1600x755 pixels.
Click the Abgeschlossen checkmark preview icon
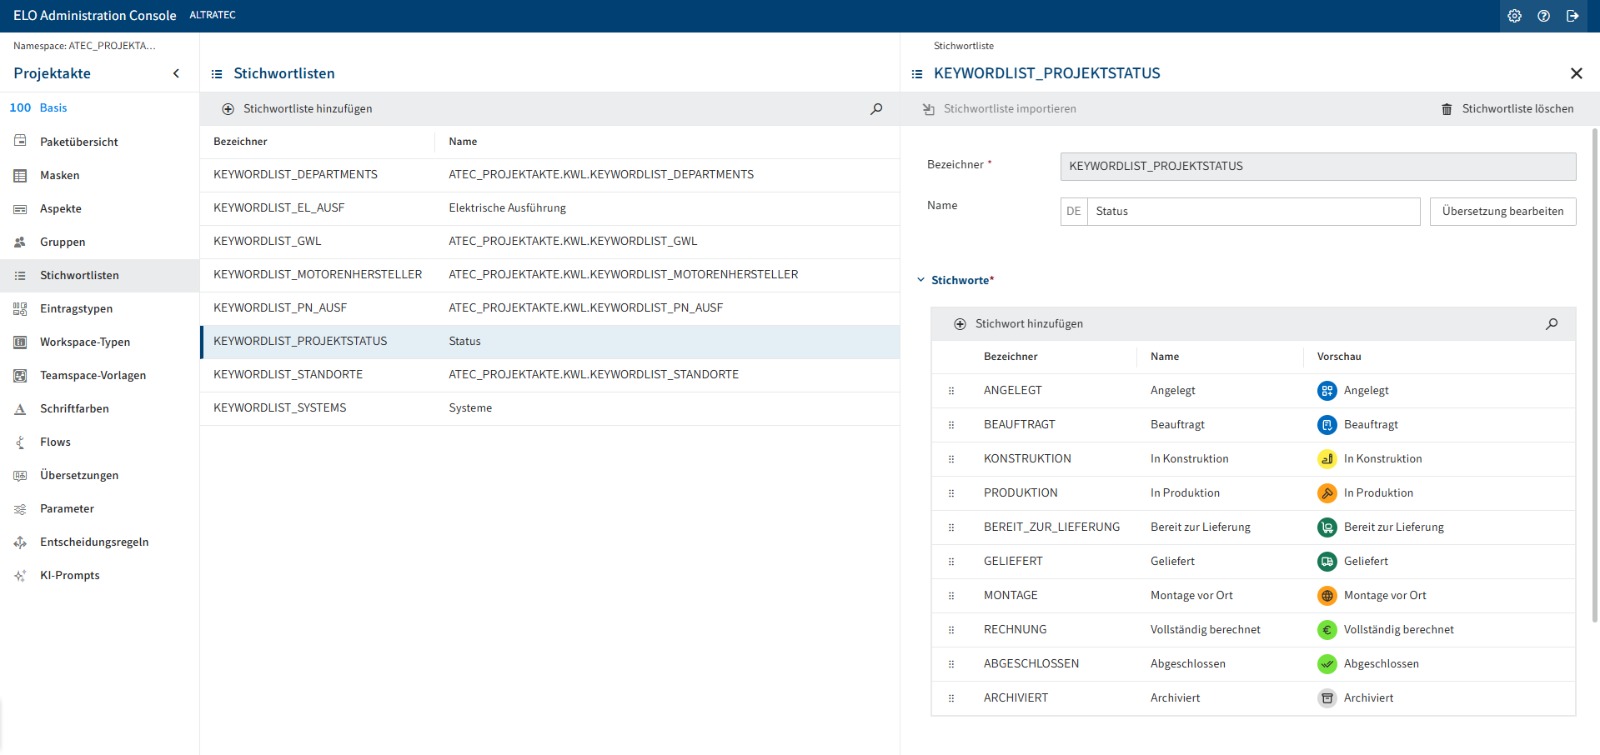(1327, 664)
